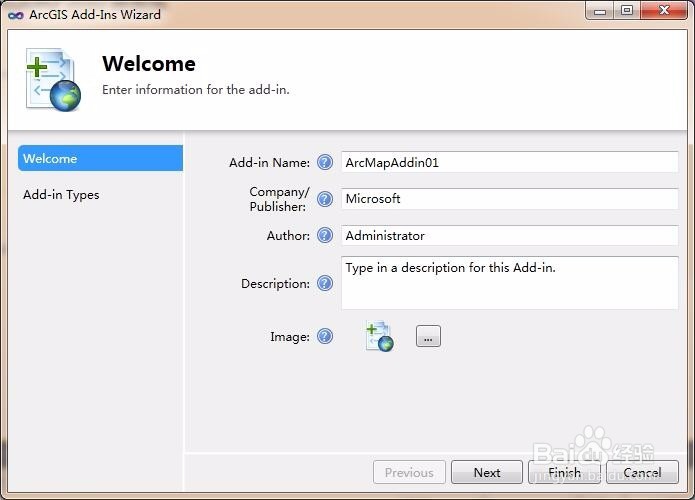Click the Finish button
The image size is (695, 500).
564,473
